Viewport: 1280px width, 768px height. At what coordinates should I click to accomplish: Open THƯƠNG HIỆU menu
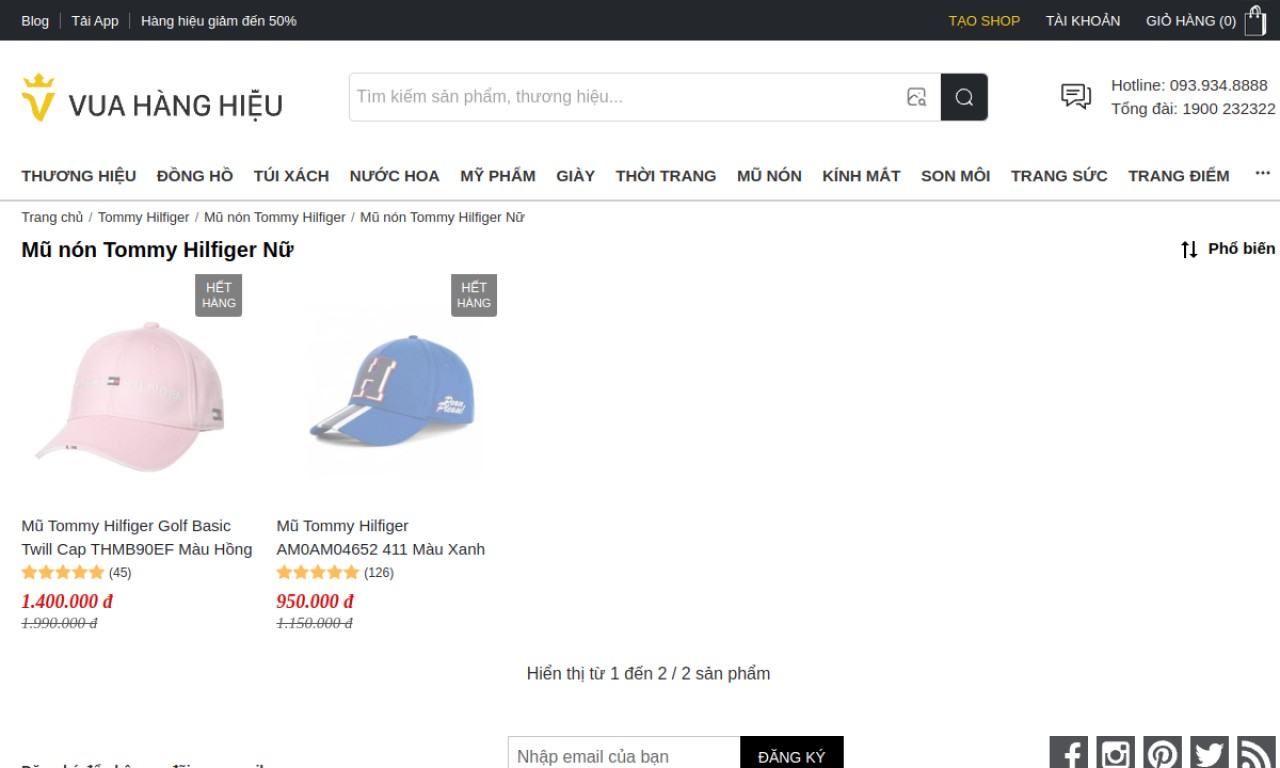79,176
